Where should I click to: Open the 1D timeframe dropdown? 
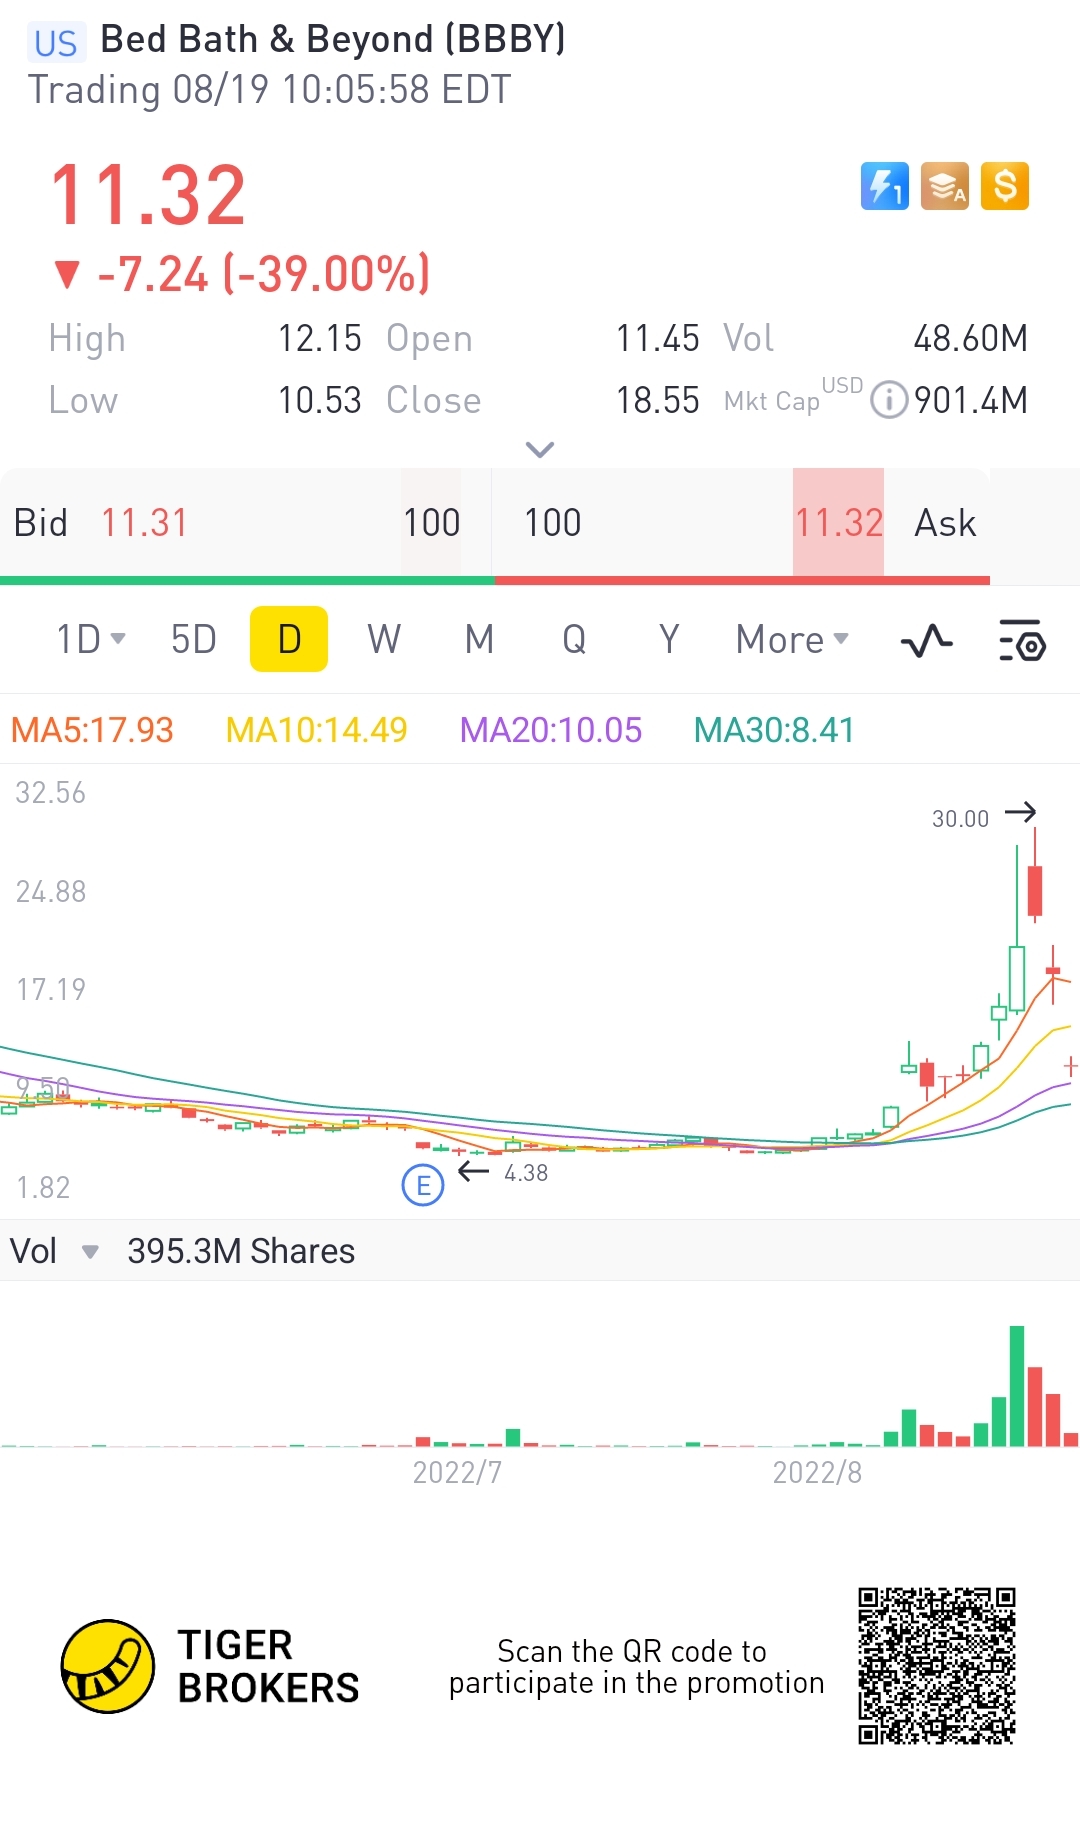click(90, 639)
